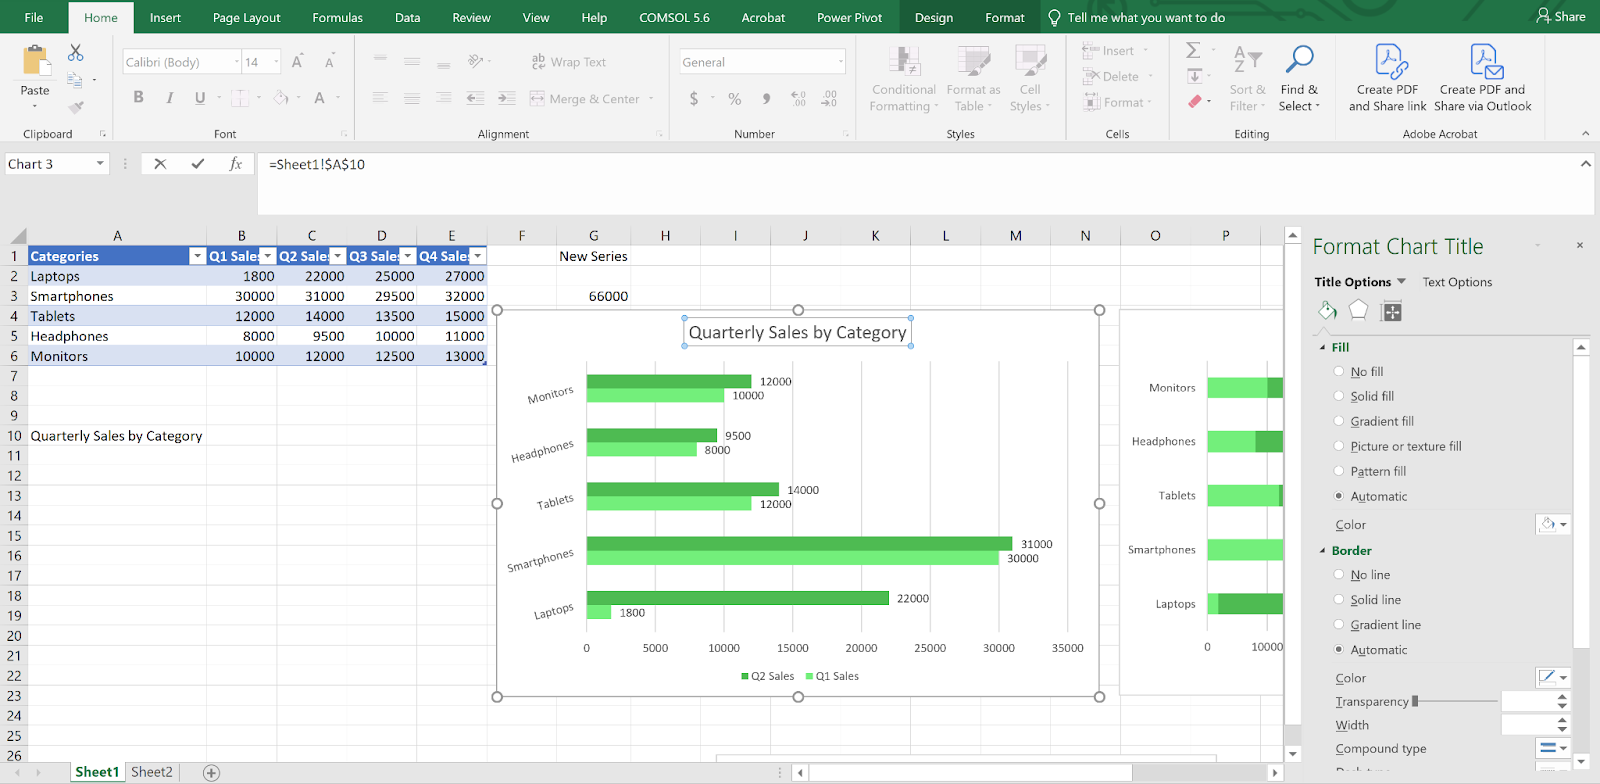Expand the formula bar
Image resolution: width=1600 pixels, height=784 pixels.
1585,164
